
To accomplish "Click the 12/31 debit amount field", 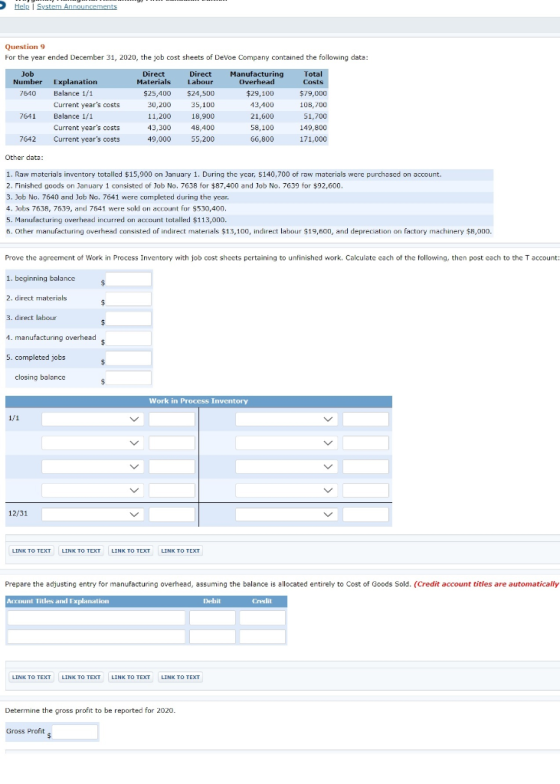I will (x=172, y=514).
